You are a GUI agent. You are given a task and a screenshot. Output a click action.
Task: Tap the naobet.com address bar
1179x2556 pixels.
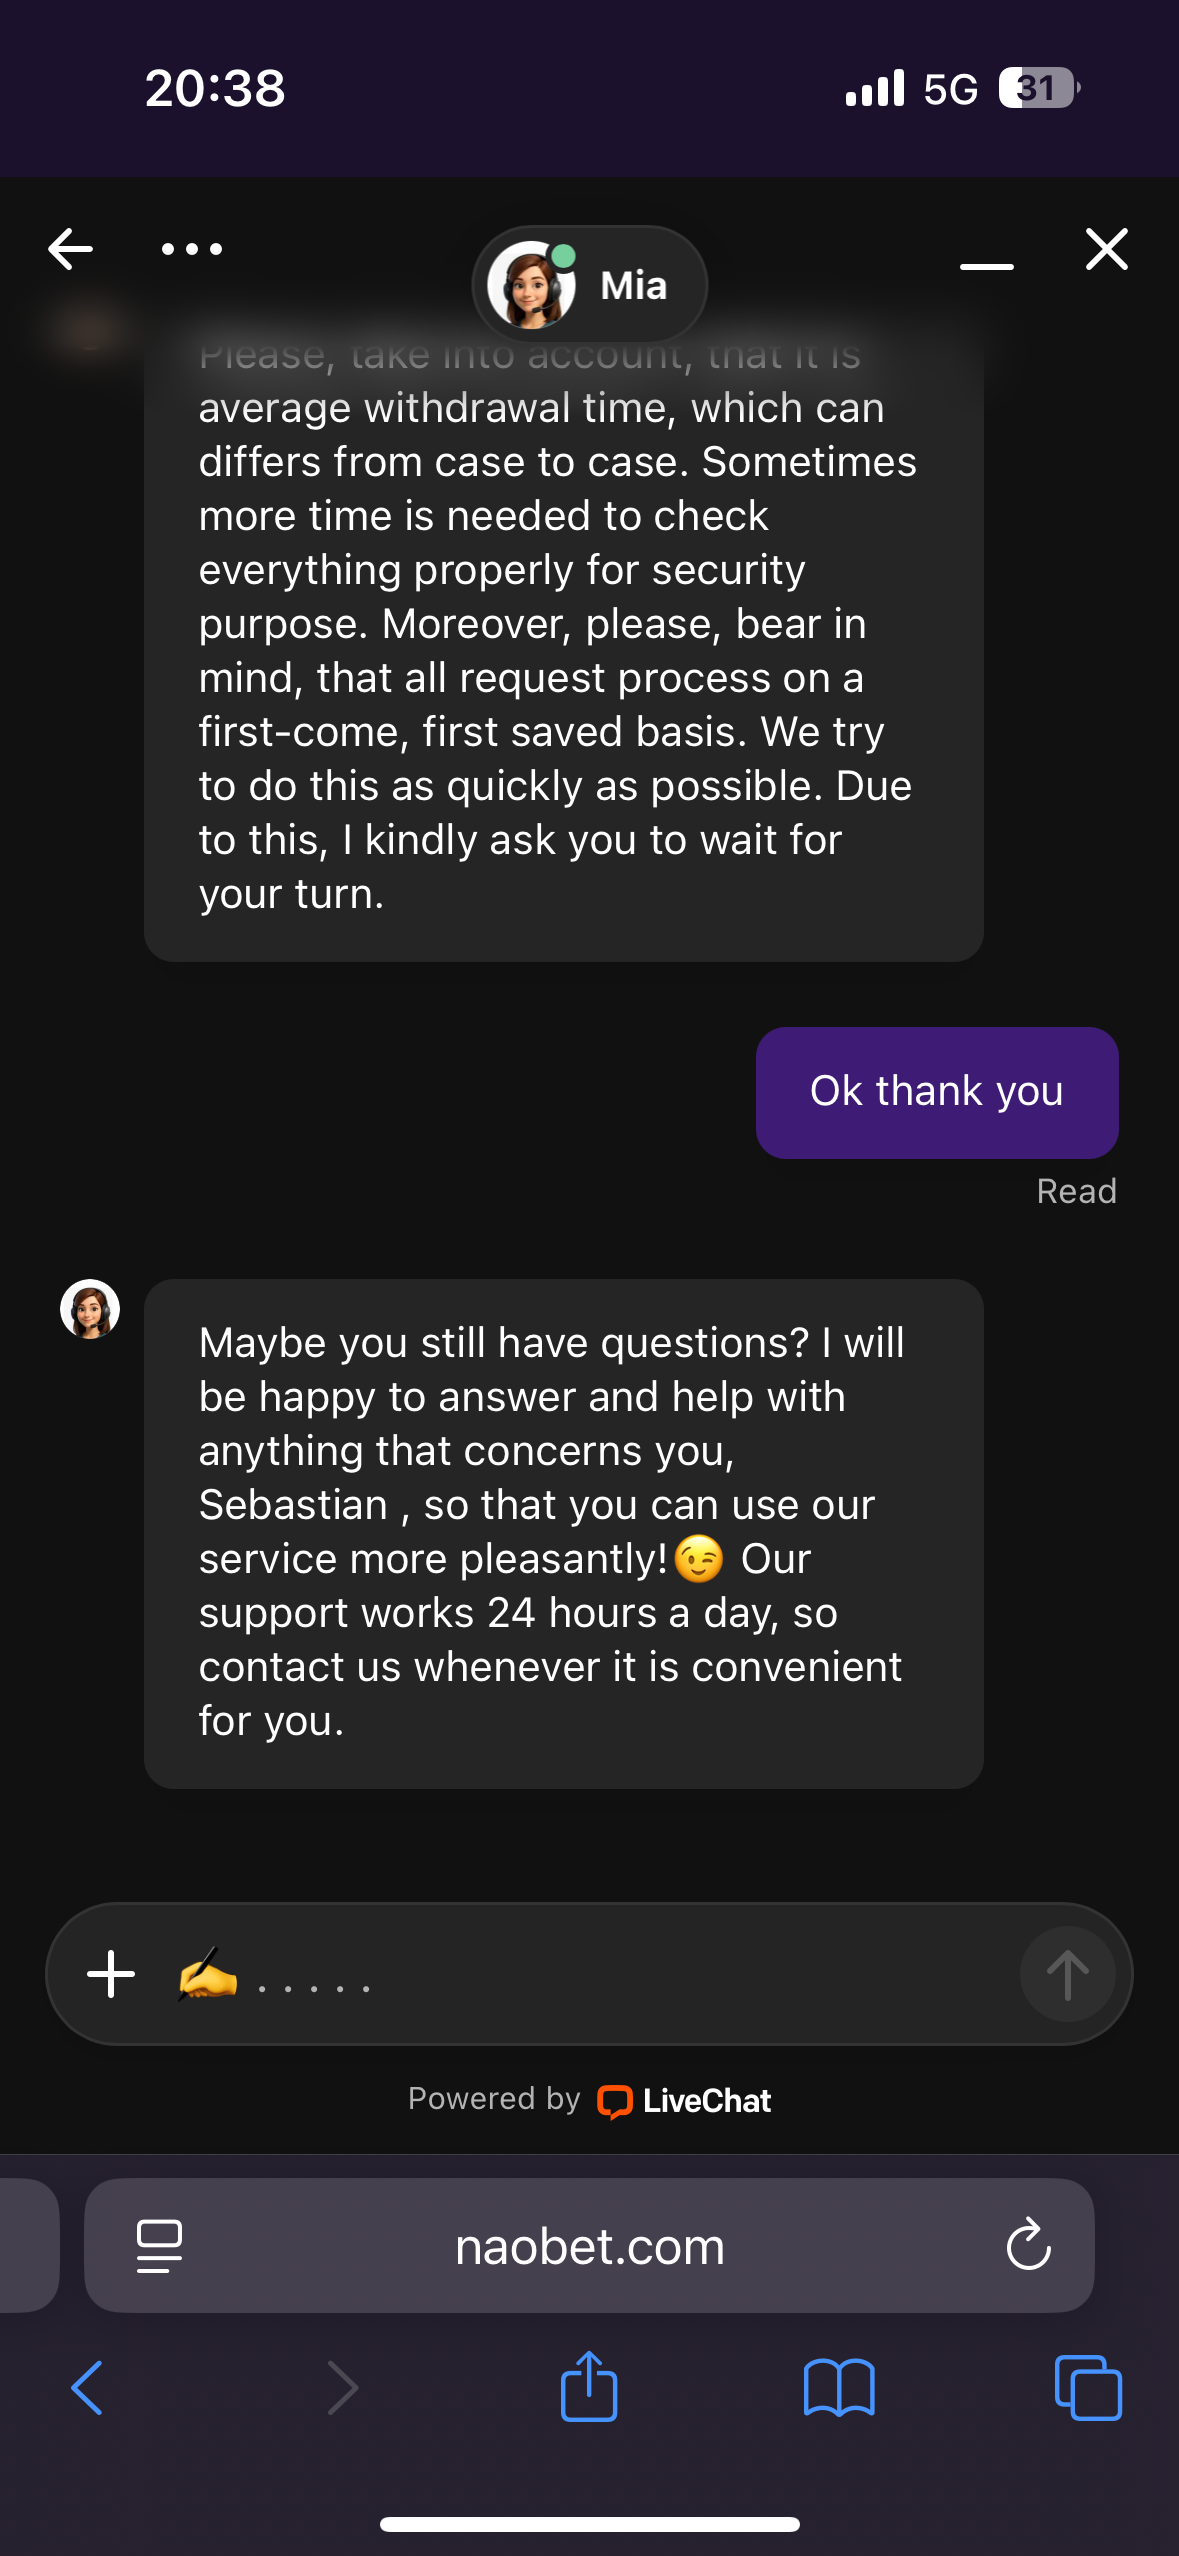[590, 2246]
